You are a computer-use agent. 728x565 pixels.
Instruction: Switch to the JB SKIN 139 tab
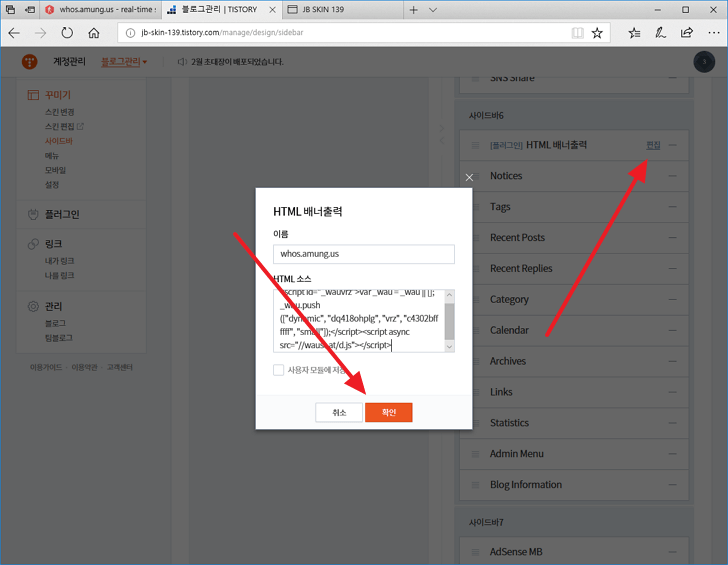[342, 10]
